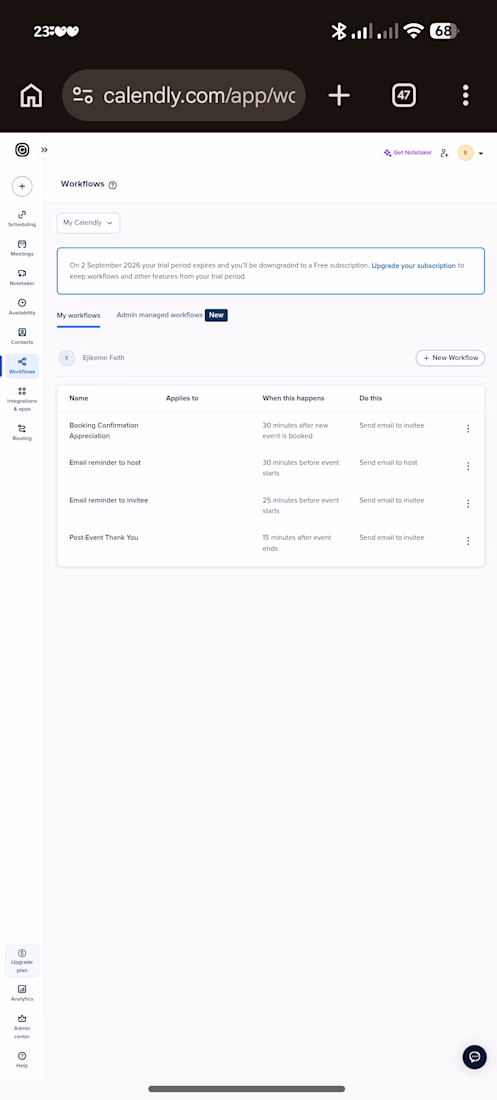Open options menu for Email reminder to host
This screenshot has height=1100, width=497.
pos(468,466)
